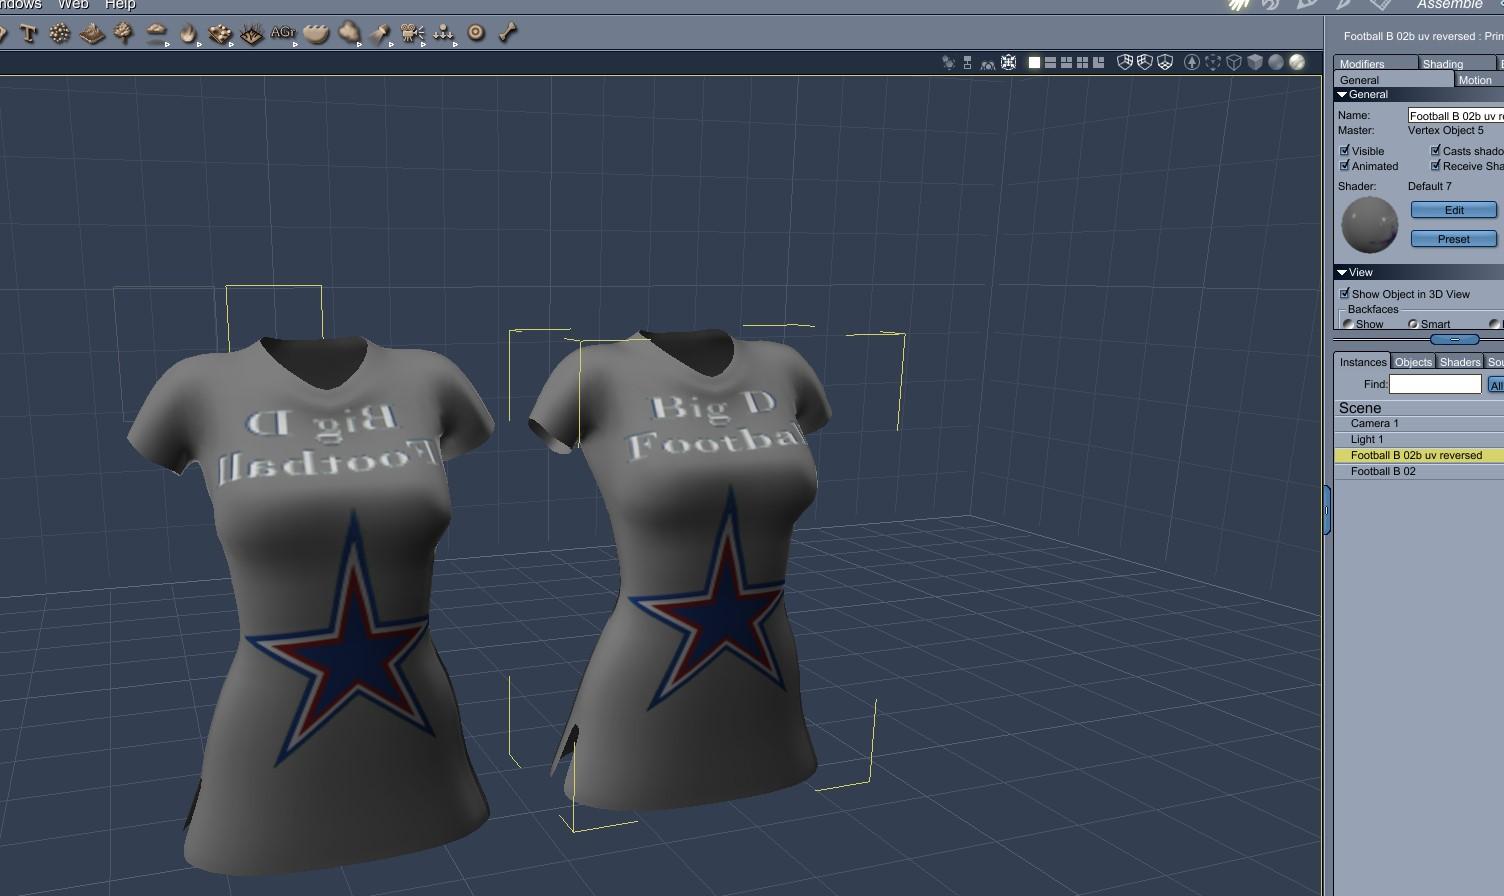Select Football B 02b uv reversed instance
This screenshot has height=896, width=1504.
tap(1419, 455)
